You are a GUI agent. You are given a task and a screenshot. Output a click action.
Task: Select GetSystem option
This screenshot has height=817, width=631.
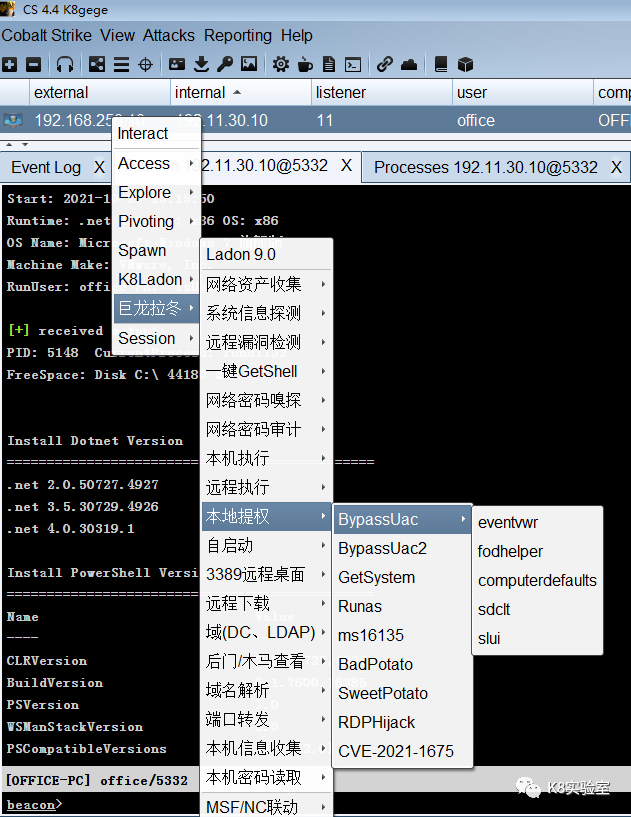click(x=402, y=578)
